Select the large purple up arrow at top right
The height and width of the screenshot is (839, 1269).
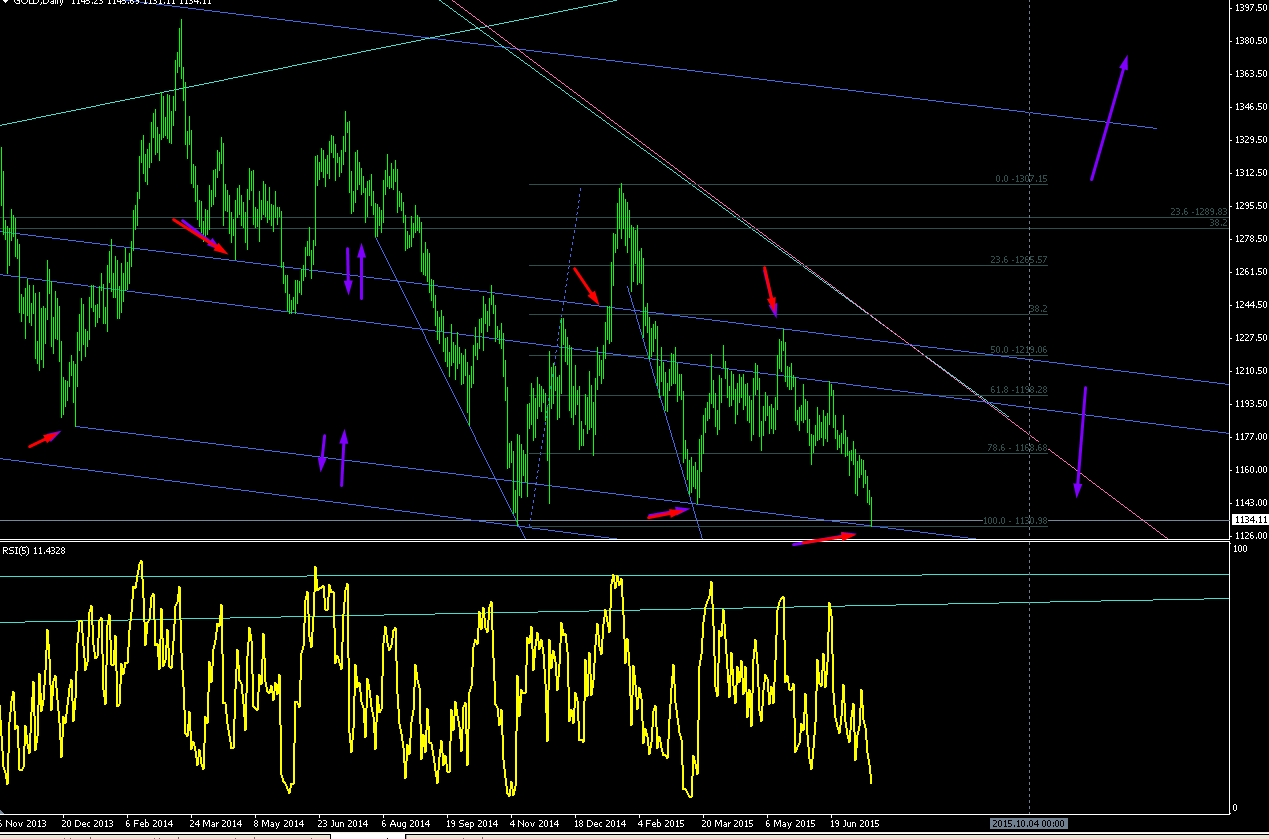pyautogui.click(x=1109, y=118)
